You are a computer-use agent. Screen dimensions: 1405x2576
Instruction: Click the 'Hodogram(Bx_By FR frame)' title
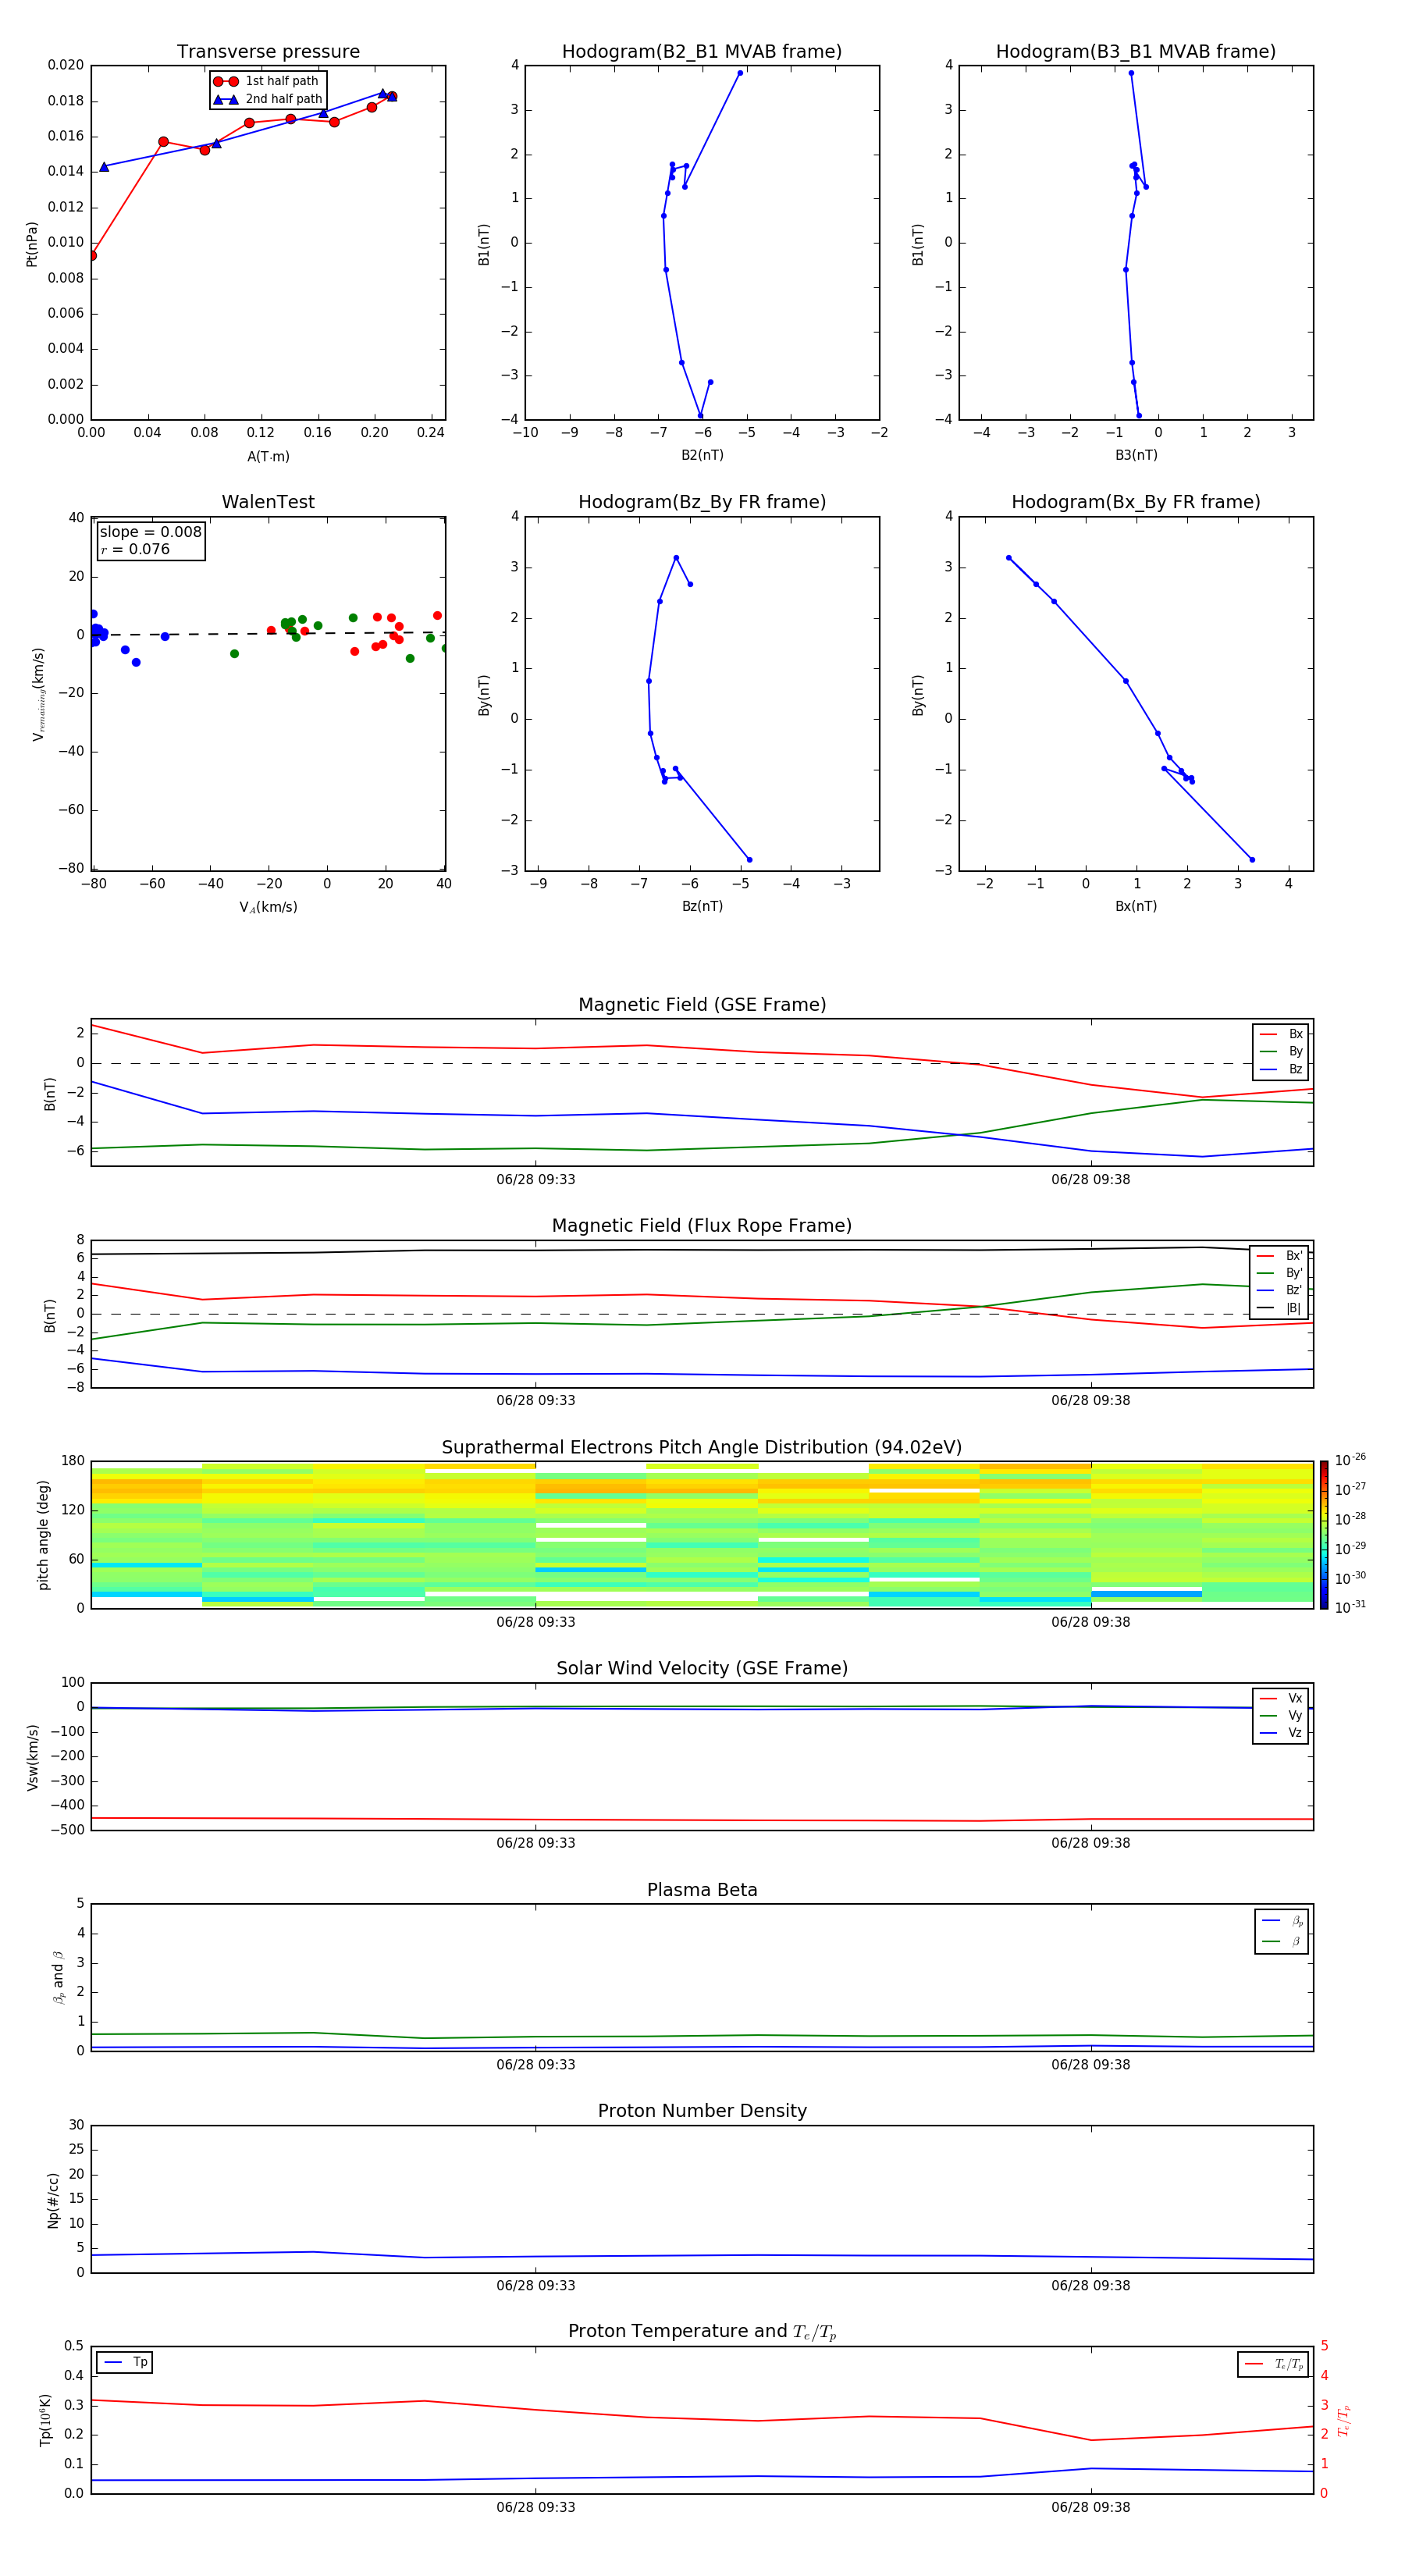point(1136,502)
